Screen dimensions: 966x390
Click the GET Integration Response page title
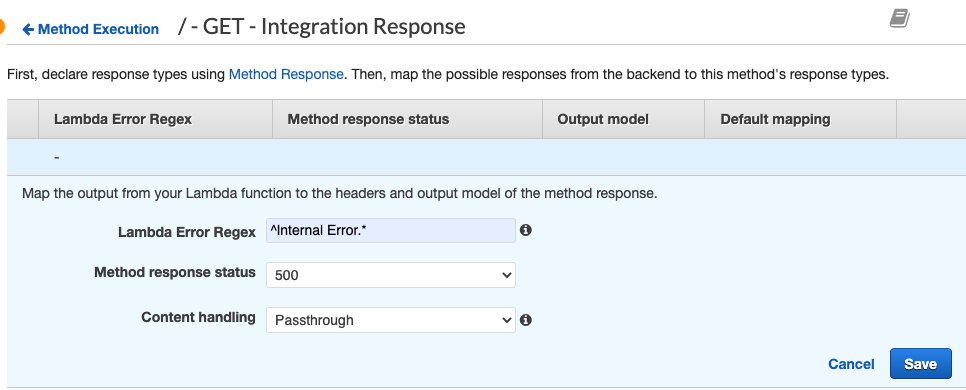[x=322, y=27]
